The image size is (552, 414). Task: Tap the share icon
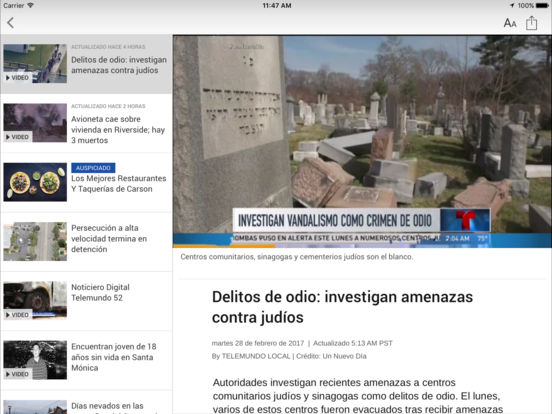[531, 23]
